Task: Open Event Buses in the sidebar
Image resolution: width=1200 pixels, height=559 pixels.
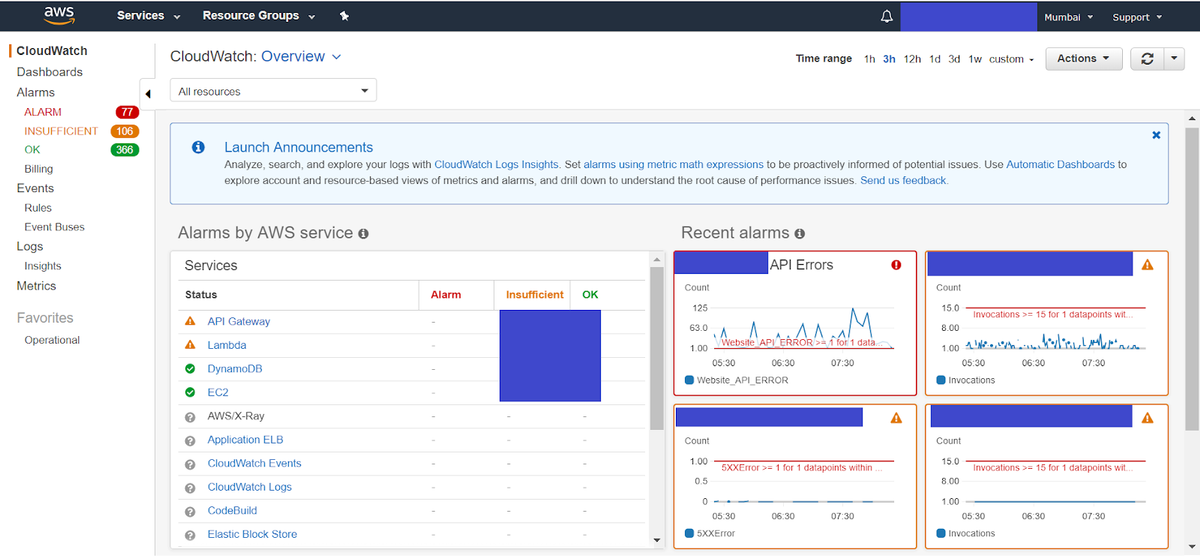Action: (x=55, y=227)
